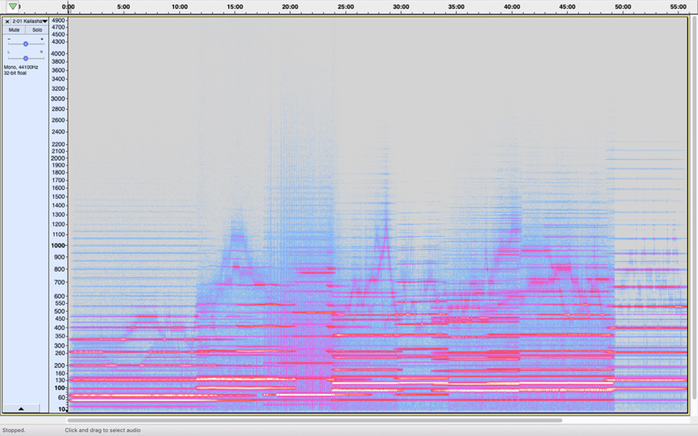698x436 pixels.
Task: Click the 55:00 mark on the timeline ruler
Action: (678, 7)
